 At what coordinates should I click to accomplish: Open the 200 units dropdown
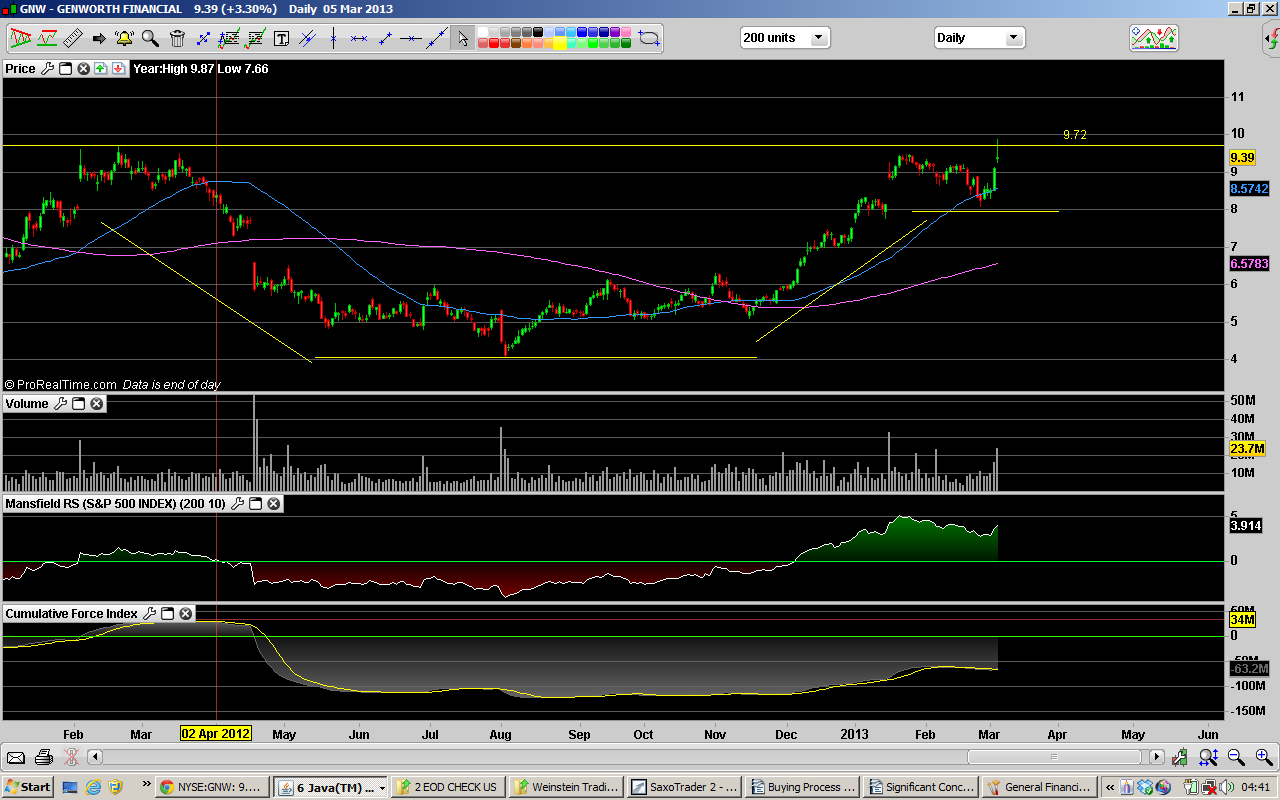[819, 38]
